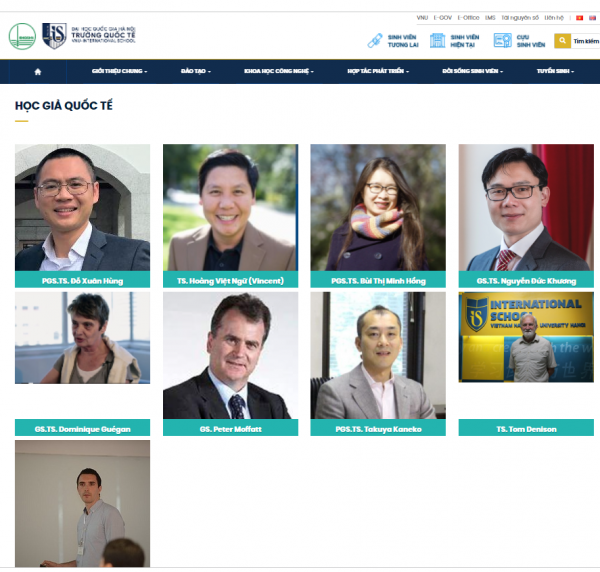Image resolution: width=600 pixels, height=572 pixels.
Task: Open the LMS top link
Action: point(490,18)
